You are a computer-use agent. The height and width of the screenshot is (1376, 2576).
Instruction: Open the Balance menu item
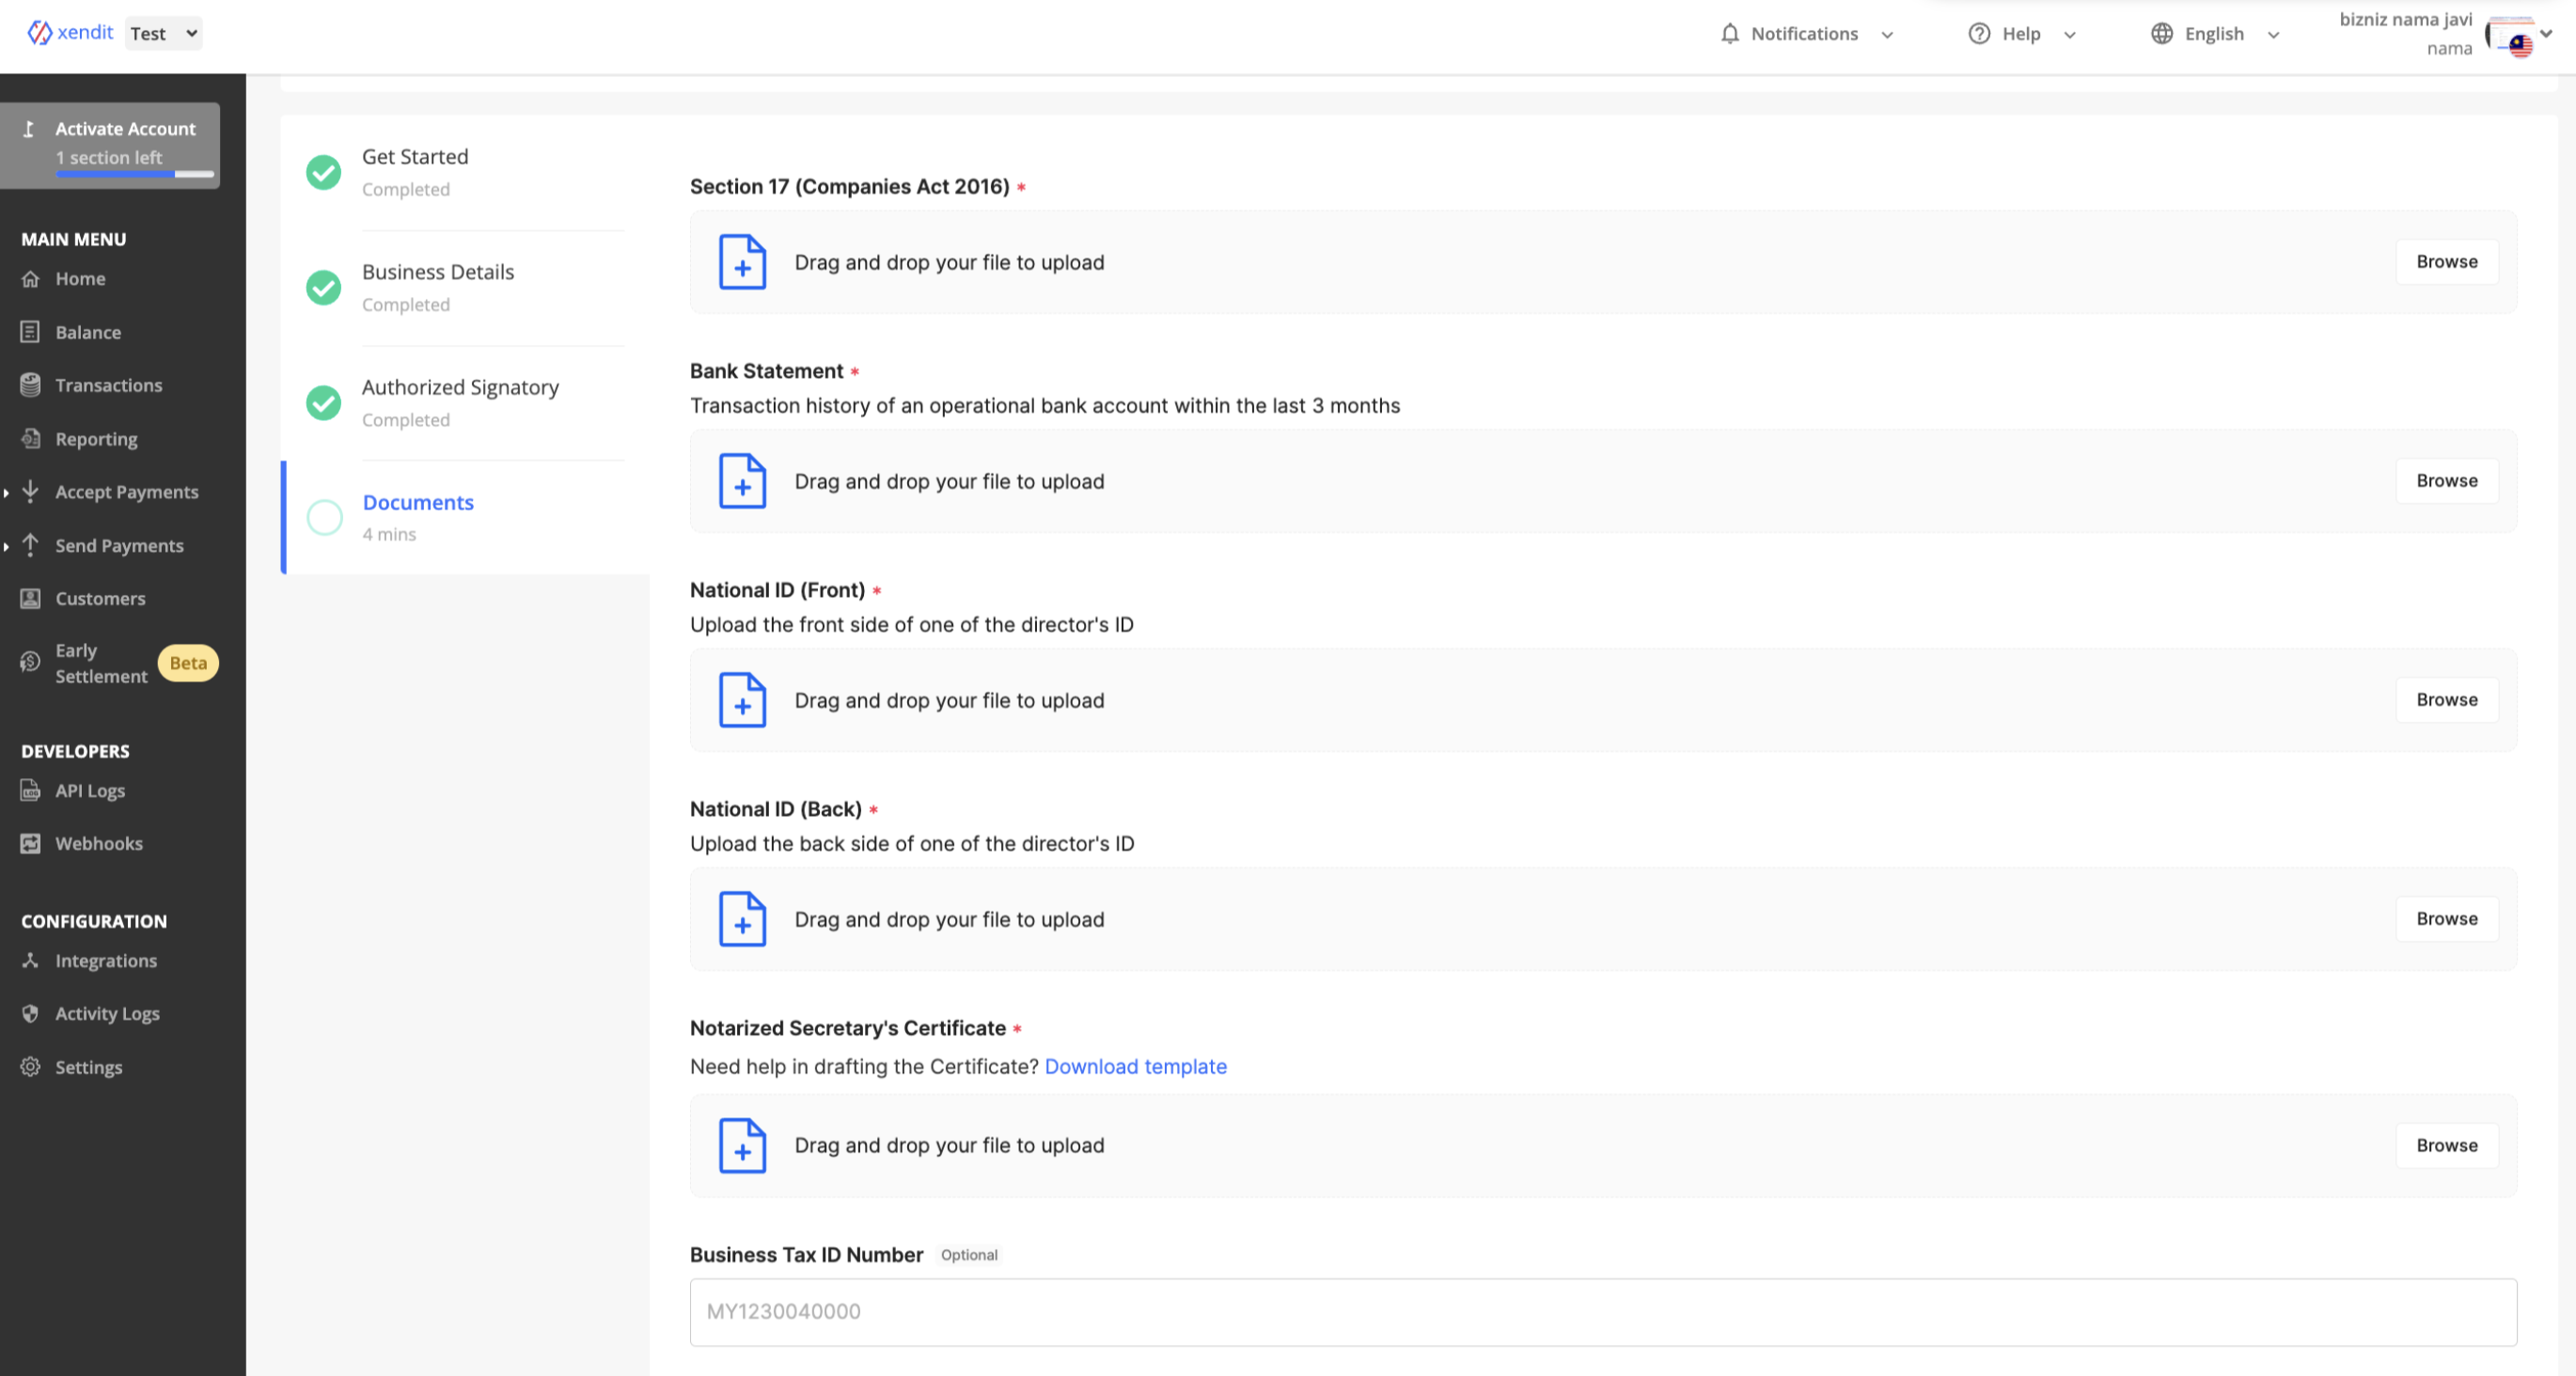(x=88, y=332)
